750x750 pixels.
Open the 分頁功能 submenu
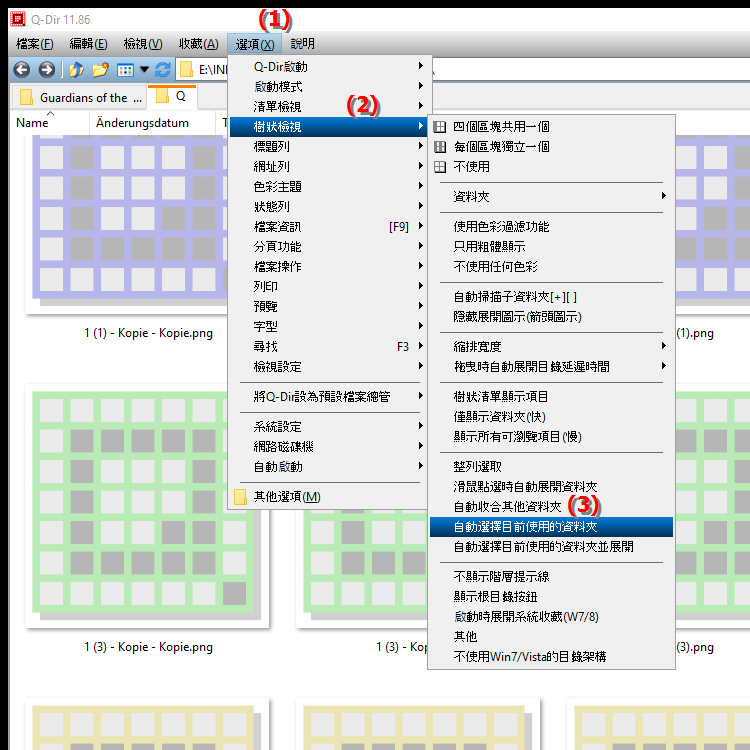click(x=329, y=247)
